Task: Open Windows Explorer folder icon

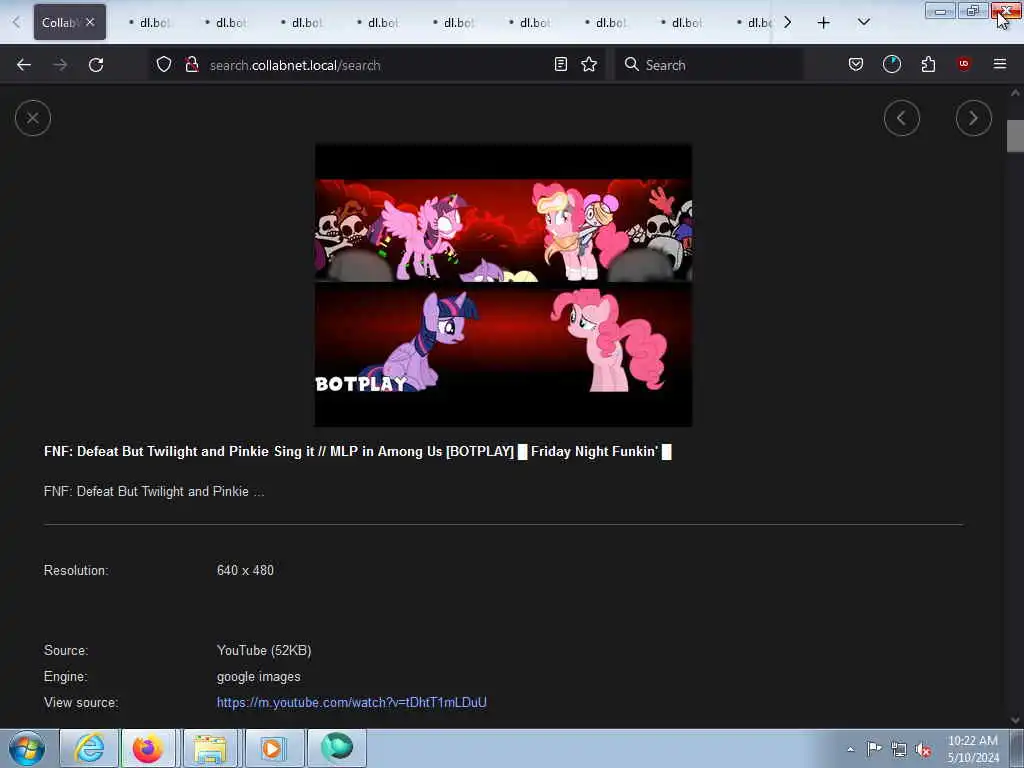Action: pos(210,748)
